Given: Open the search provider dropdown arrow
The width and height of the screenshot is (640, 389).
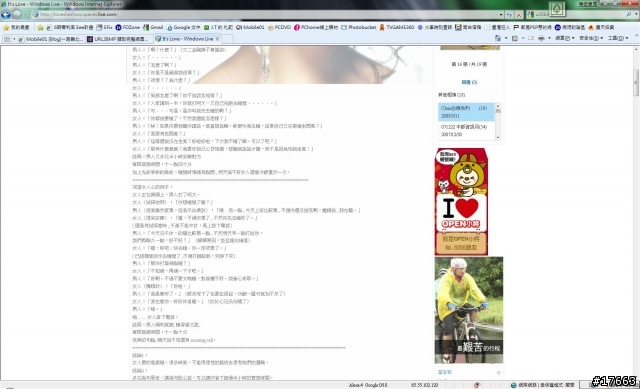Looking at the screenshot, I should click(x=635, y=14).
